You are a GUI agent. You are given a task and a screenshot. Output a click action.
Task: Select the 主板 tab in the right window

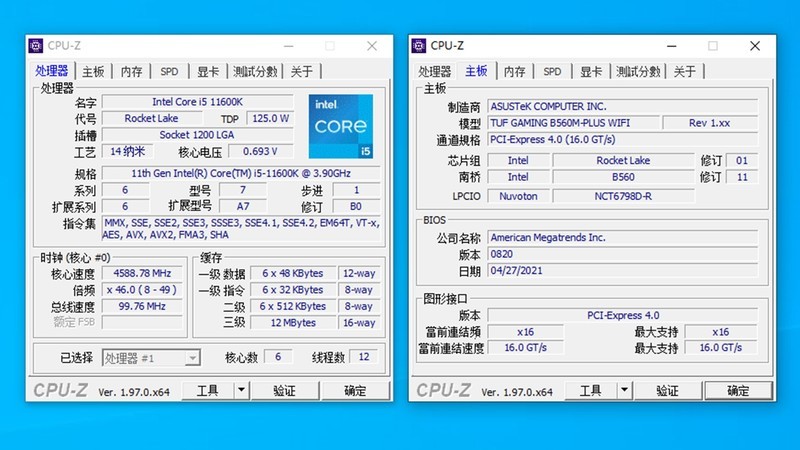(476, 70)
